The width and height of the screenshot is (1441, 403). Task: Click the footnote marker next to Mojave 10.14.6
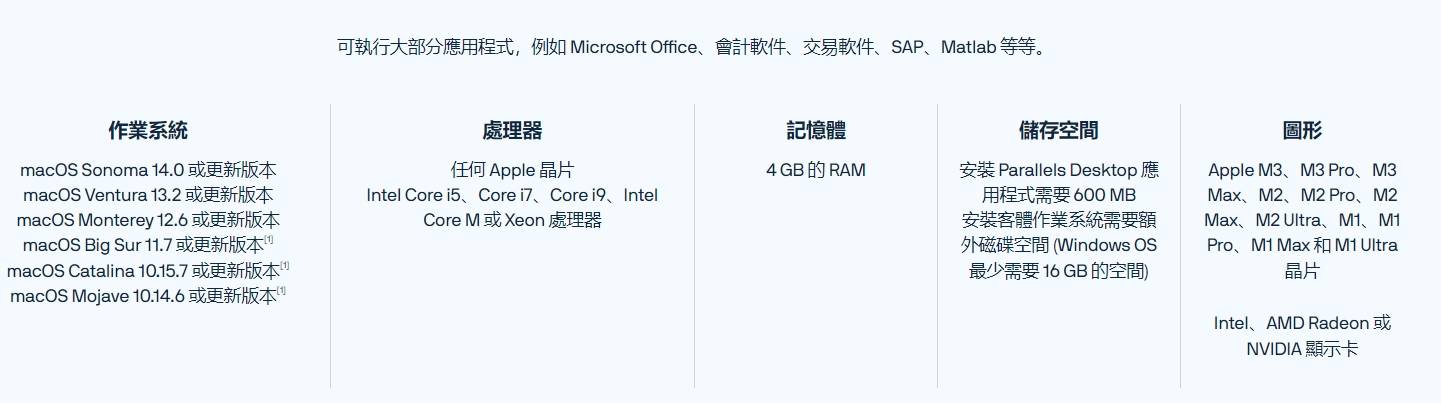coord(281,291)
